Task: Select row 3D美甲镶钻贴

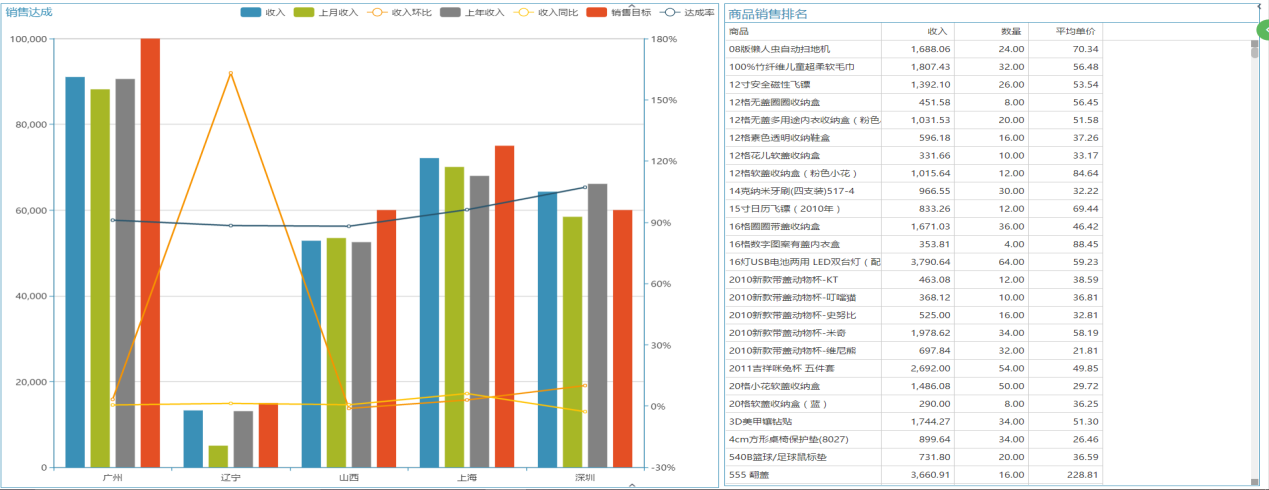Action: (914, 422)
